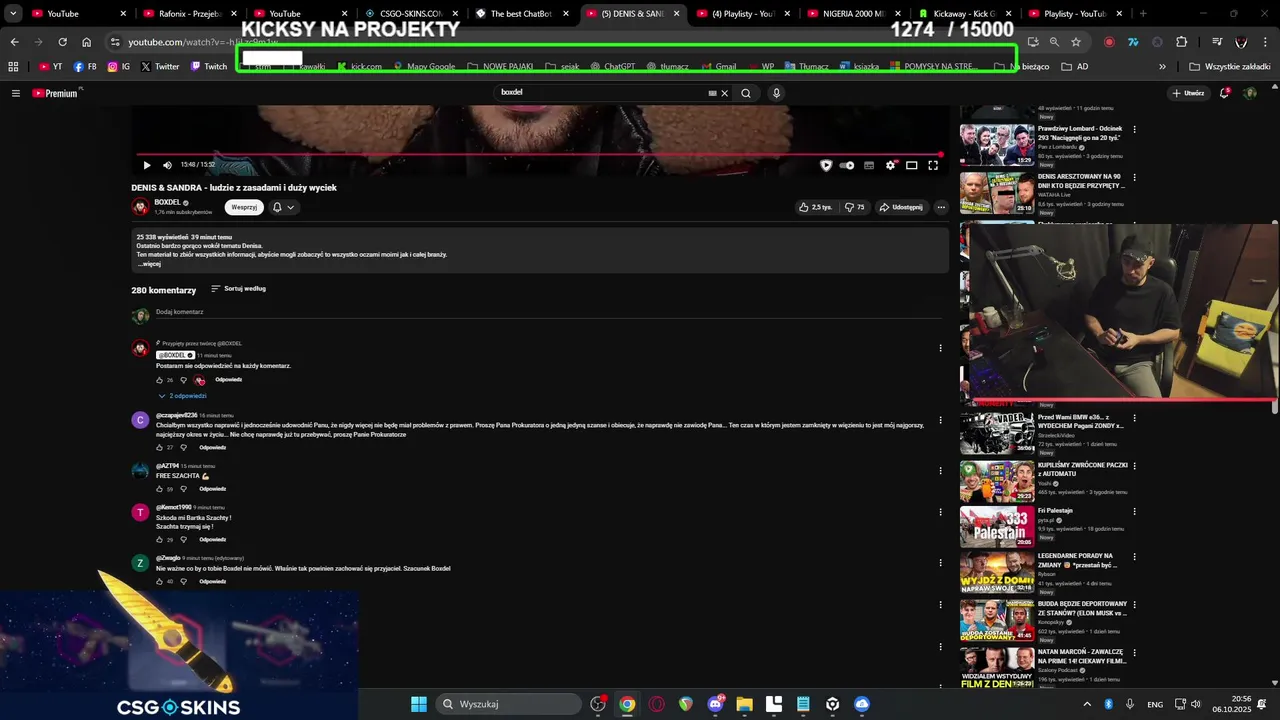
Task: Open Twitter bookmark
Action: click(x=160, y=67)
